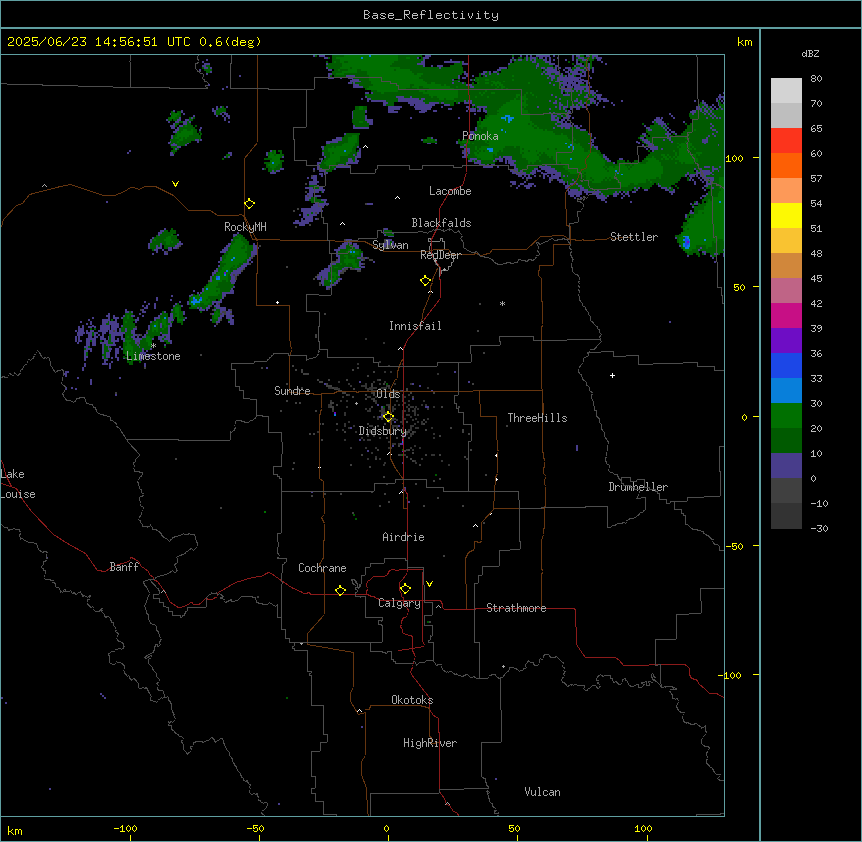Viewport: 862px width, 842px height.
Task: Select the yellow diamond marker below Olds
Action: click(x=389, y=417)
